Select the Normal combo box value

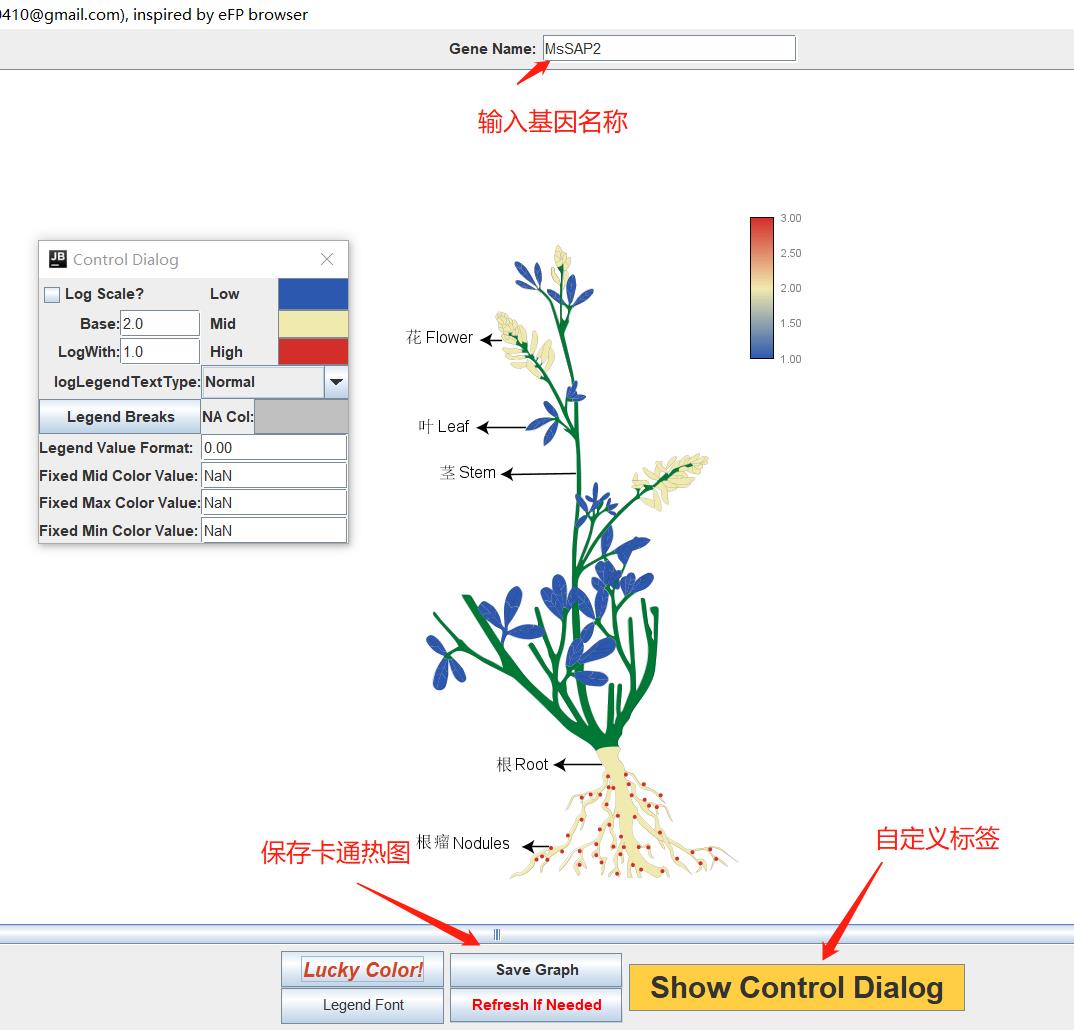click(263, 382)
